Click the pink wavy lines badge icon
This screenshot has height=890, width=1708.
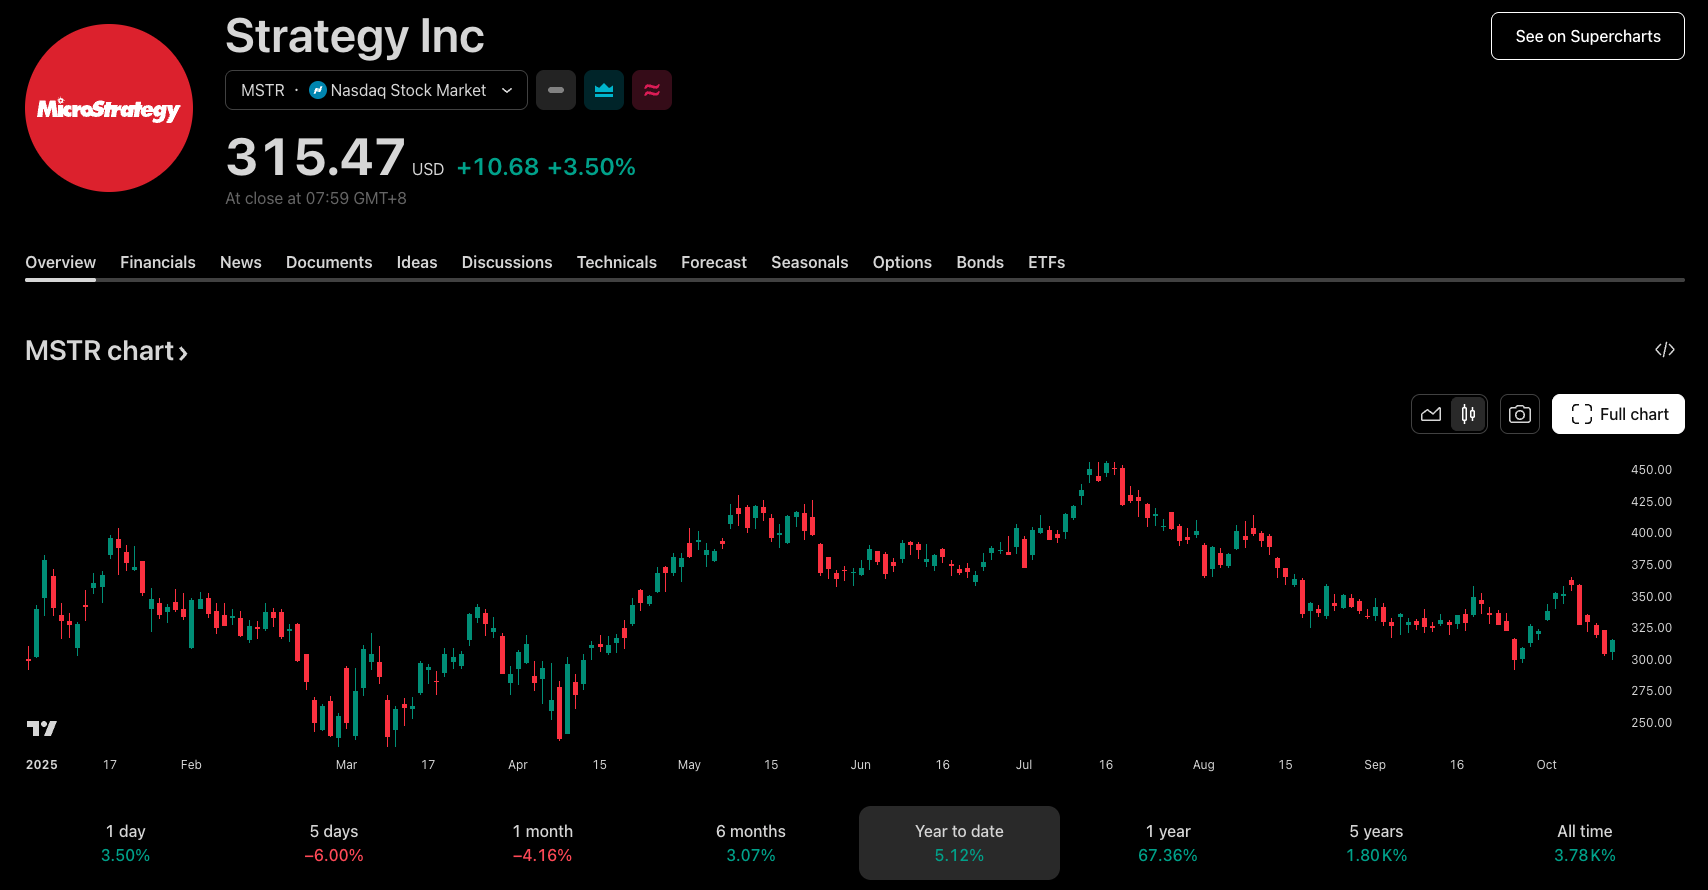click(652, 90)
